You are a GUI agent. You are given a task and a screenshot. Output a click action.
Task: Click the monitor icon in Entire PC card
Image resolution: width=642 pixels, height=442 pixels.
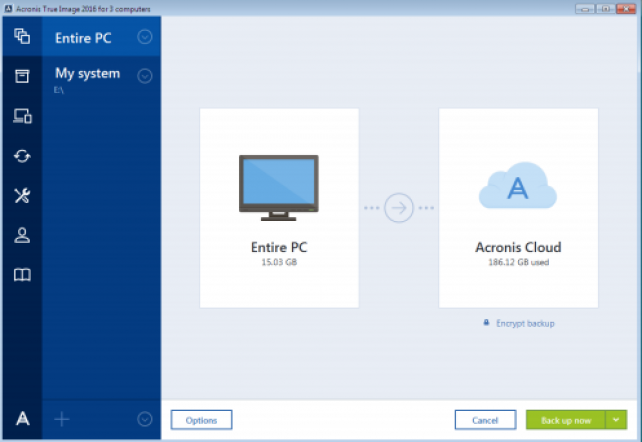[x=279, y=187]
